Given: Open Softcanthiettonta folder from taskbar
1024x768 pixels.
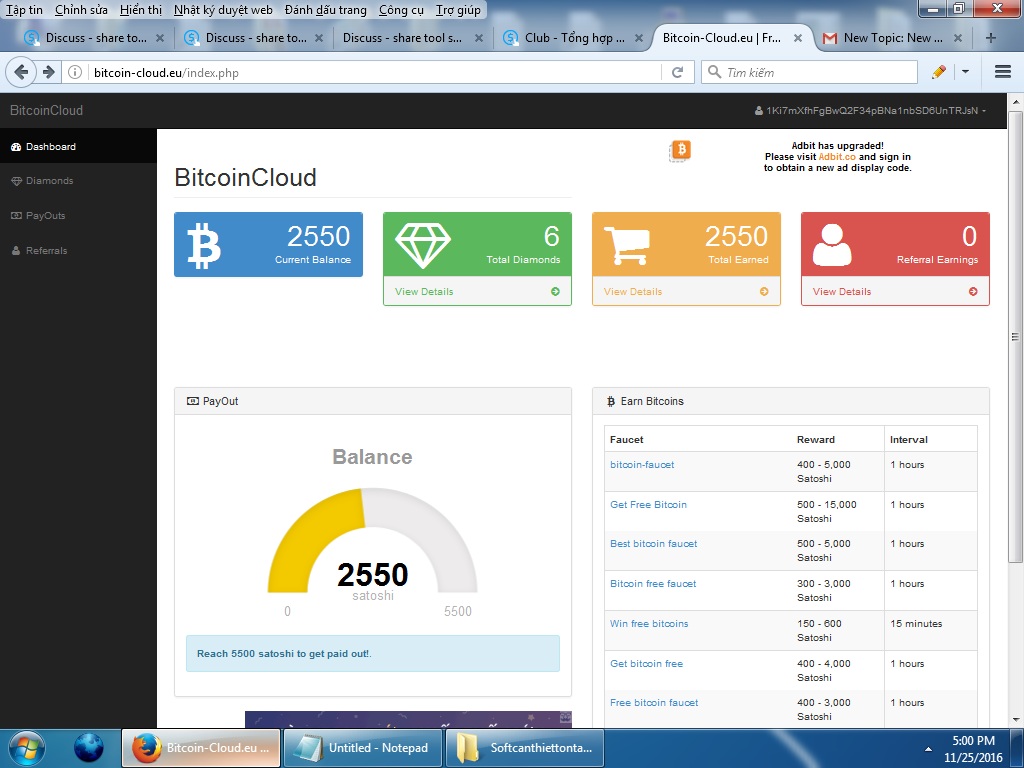Looking at the screenshot, I should [525, 748].
